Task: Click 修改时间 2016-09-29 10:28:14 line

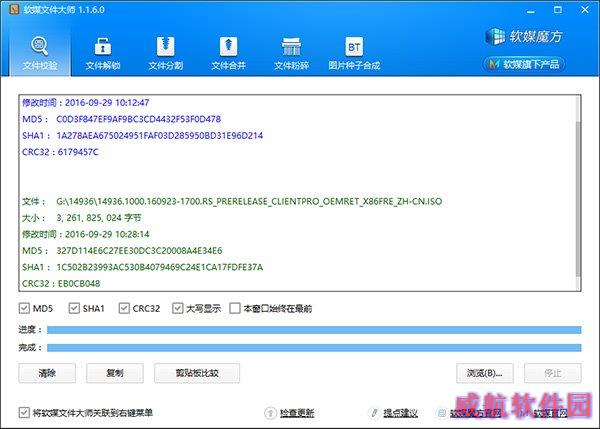Action: (86, 234)
